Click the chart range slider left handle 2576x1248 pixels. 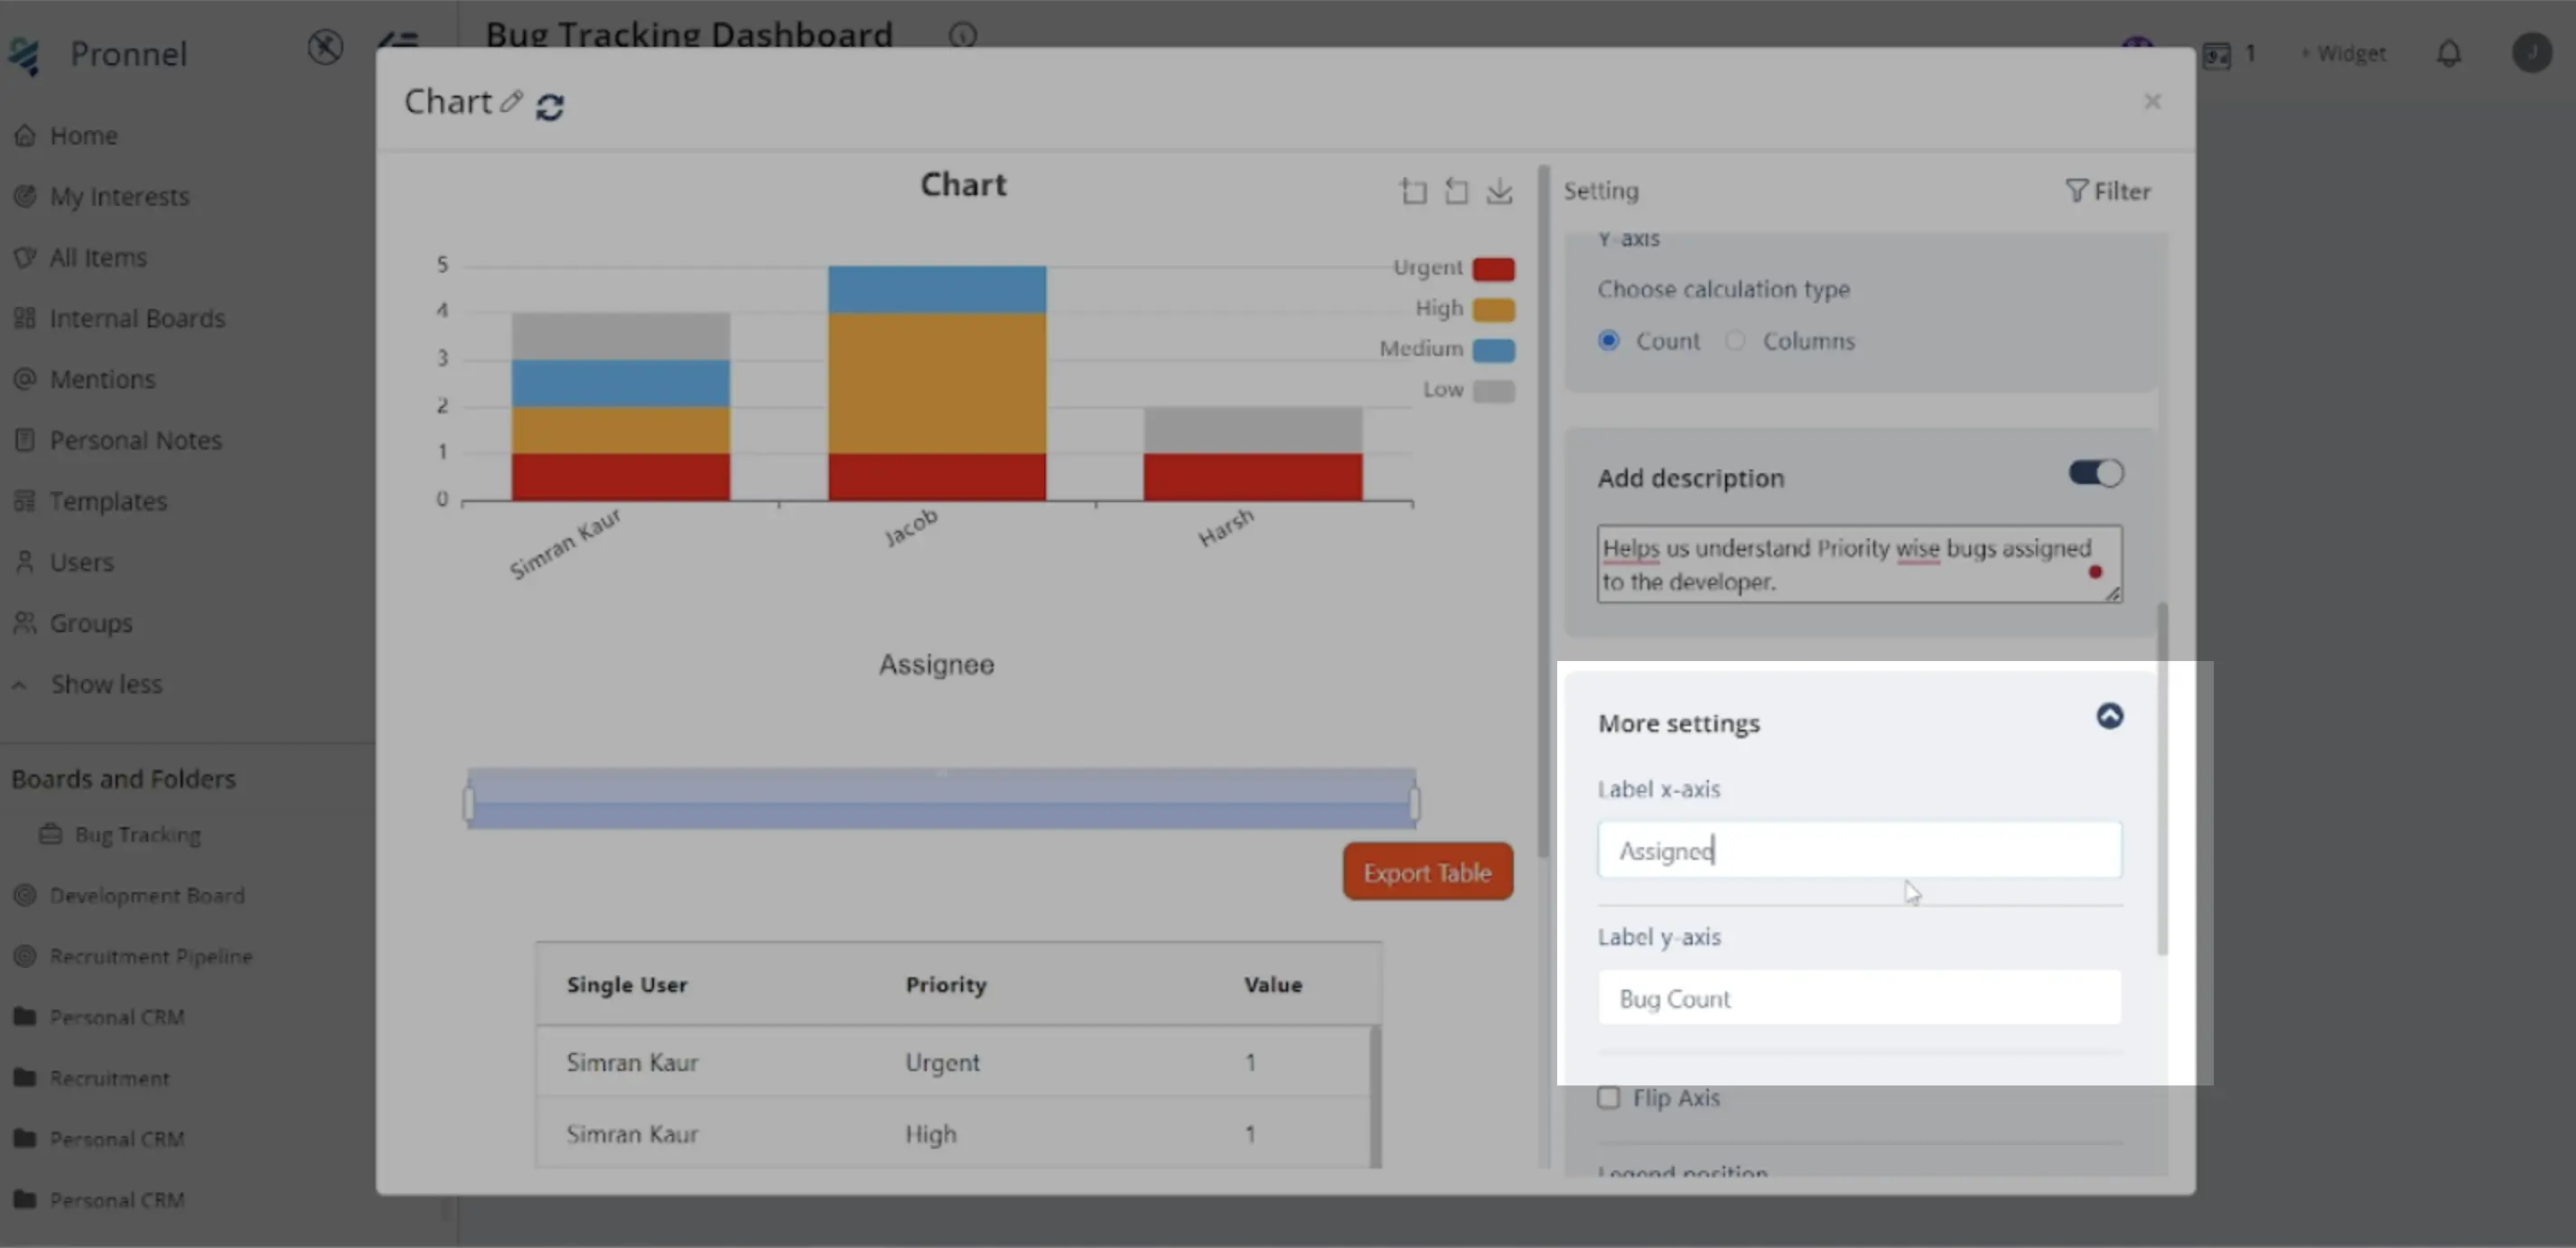[468, 803]
